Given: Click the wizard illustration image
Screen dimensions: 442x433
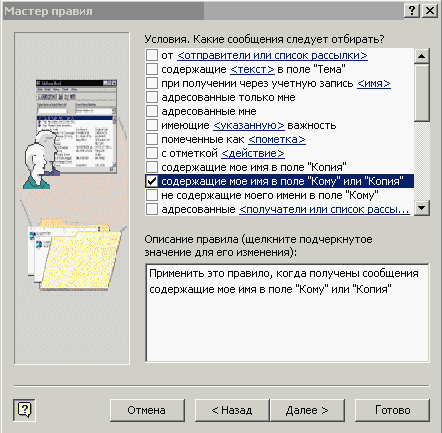Looking at the screenshot, I should click(72, 198).
